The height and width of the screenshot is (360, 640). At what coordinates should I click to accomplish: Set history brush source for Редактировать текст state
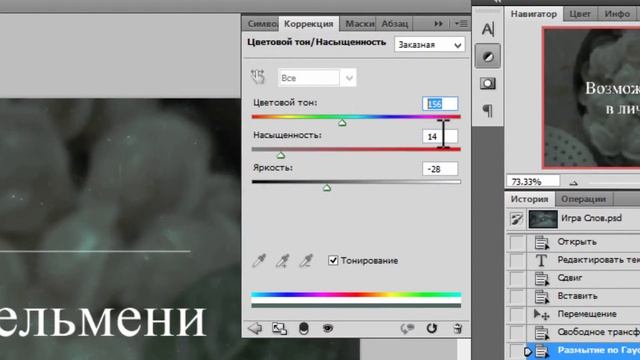coord(517,260)
